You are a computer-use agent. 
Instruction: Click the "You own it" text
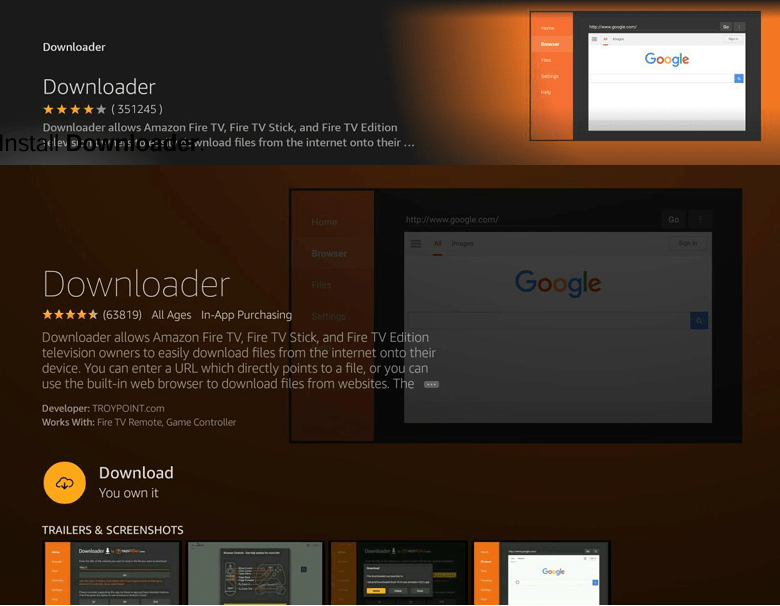pos(128,493)
